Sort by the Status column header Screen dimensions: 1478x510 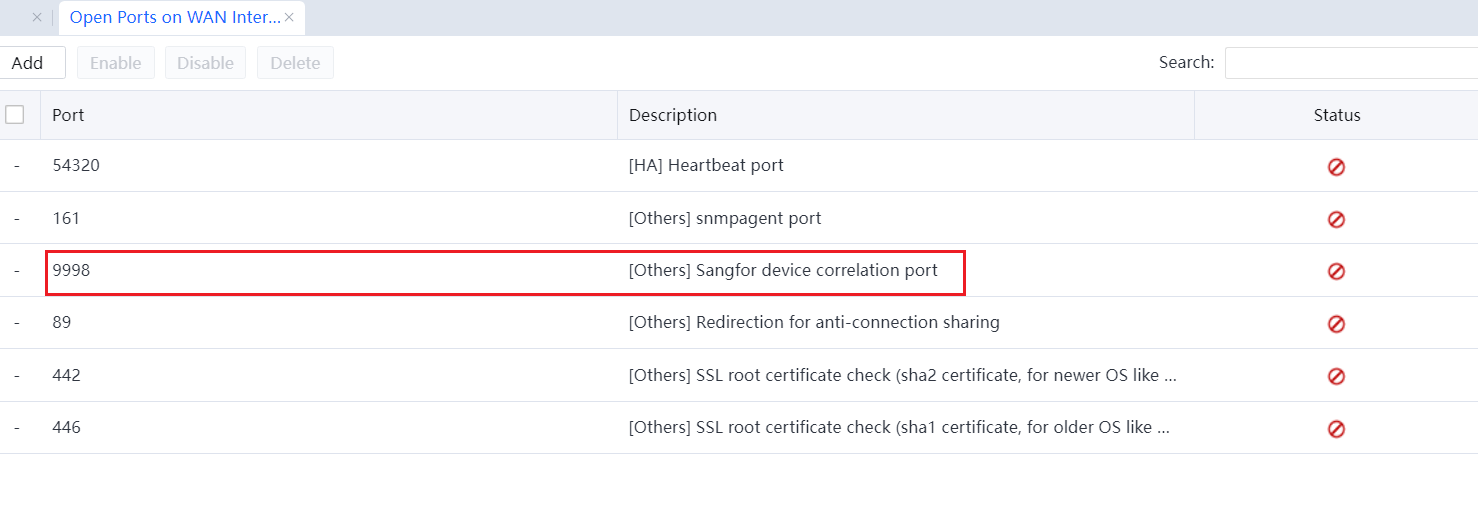1336,115
